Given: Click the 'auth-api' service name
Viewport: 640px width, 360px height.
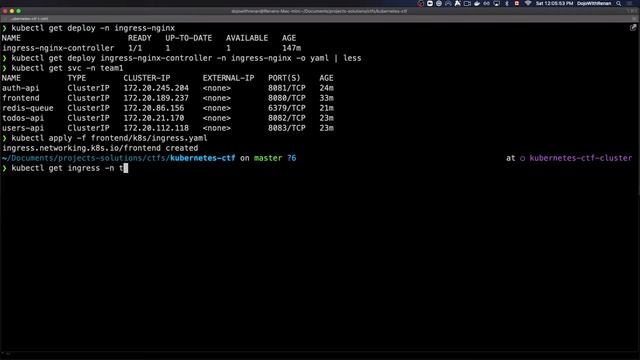Looking at the screenshot, I should (21, 88).
